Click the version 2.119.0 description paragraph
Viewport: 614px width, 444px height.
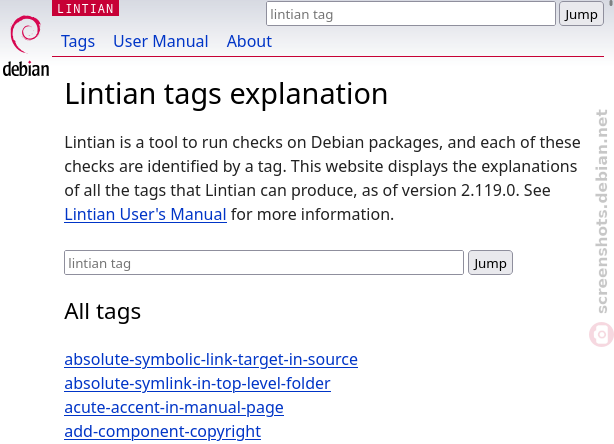click(x=322, y=179)
